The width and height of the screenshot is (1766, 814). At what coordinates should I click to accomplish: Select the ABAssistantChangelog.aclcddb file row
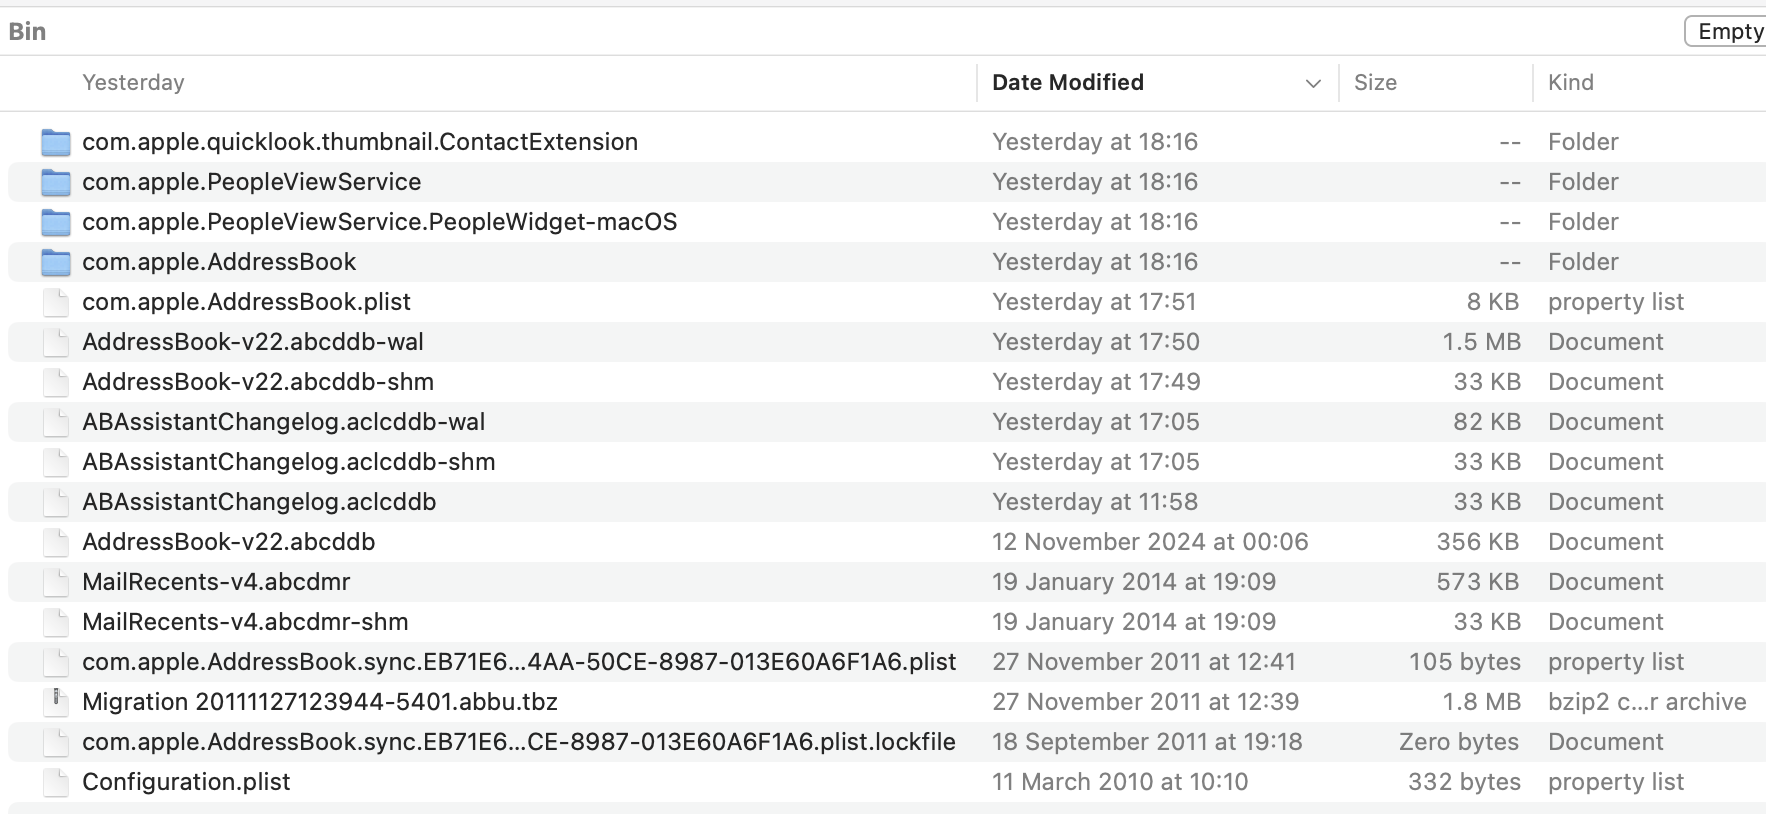259,502
